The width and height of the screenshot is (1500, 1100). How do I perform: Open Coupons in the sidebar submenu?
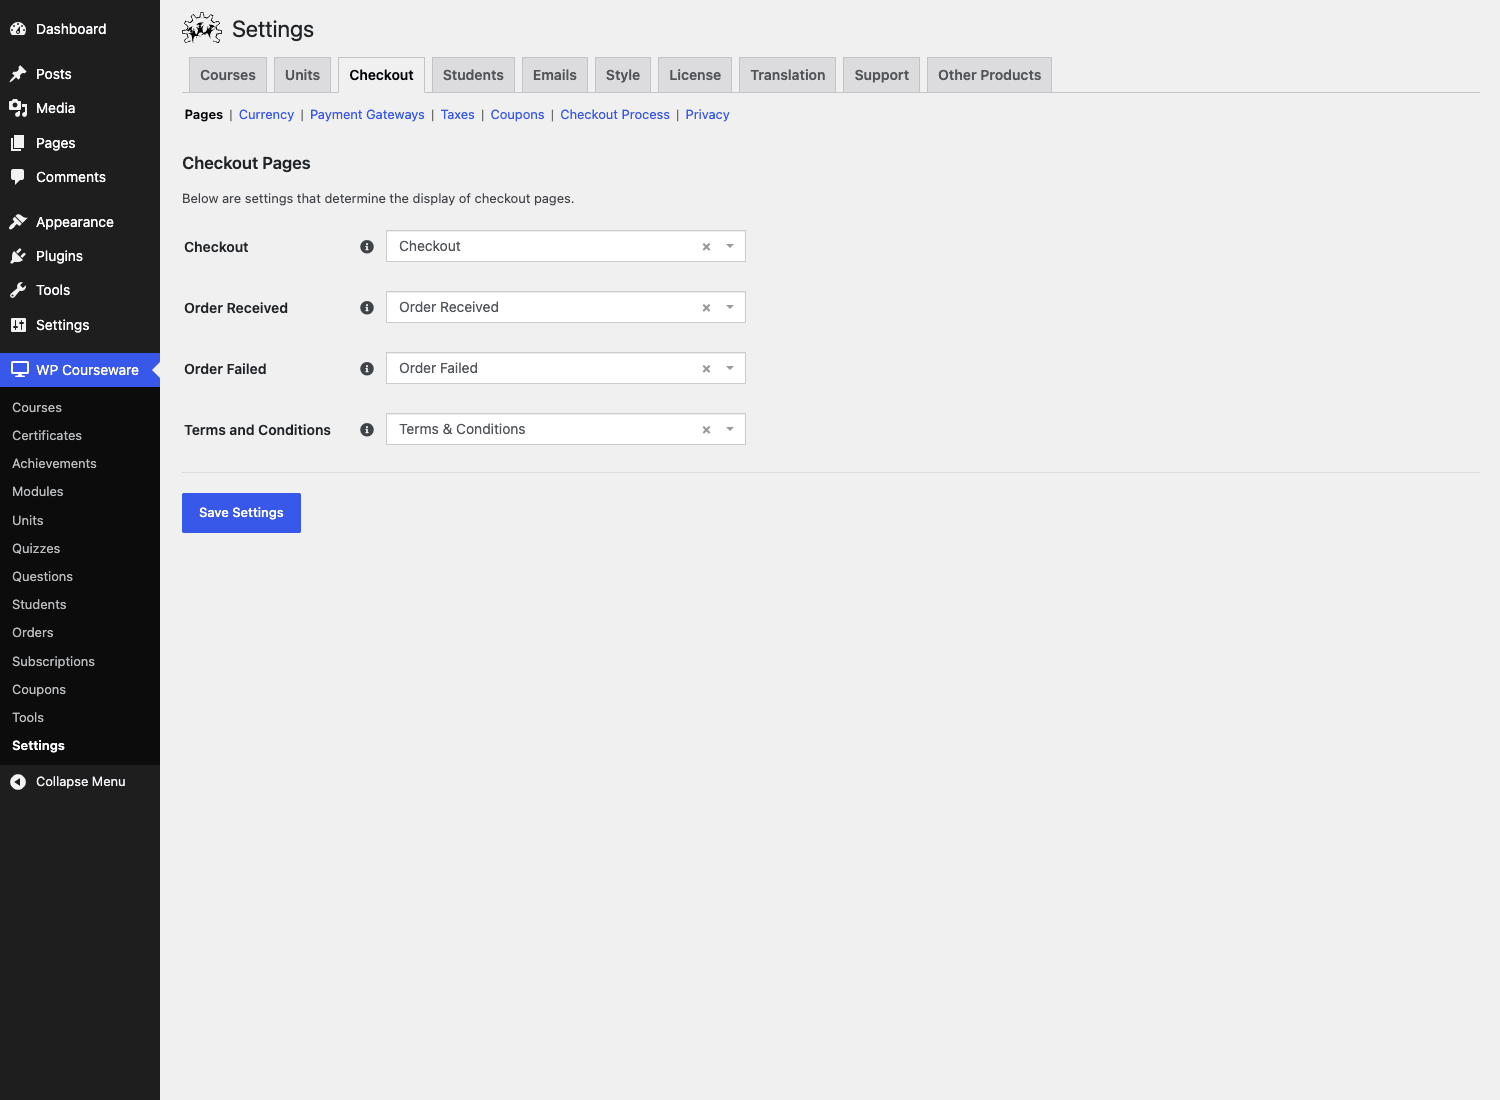click(x=39, y=690)
